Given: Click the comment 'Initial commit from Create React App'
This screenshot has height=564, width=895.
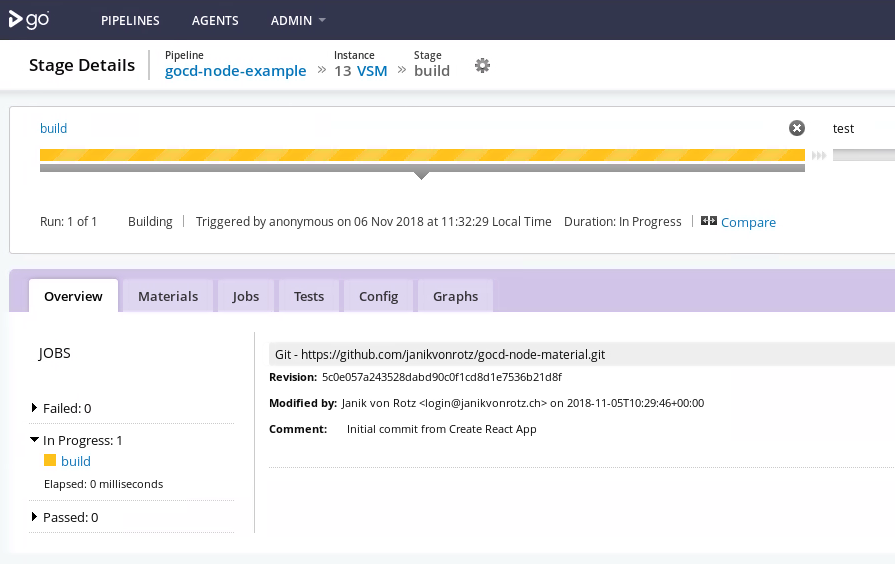Looking at the screenshot, I should (442, 429).
